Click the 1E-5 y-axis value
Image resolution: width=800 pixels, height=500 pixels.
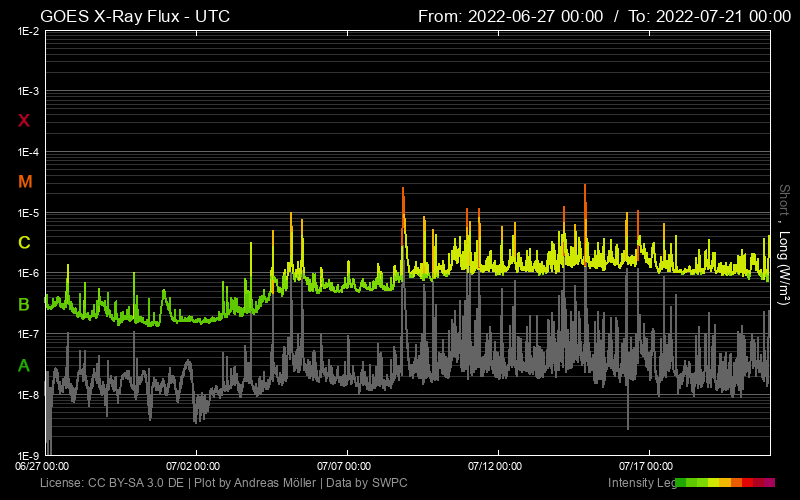click(x=28, y=213)
